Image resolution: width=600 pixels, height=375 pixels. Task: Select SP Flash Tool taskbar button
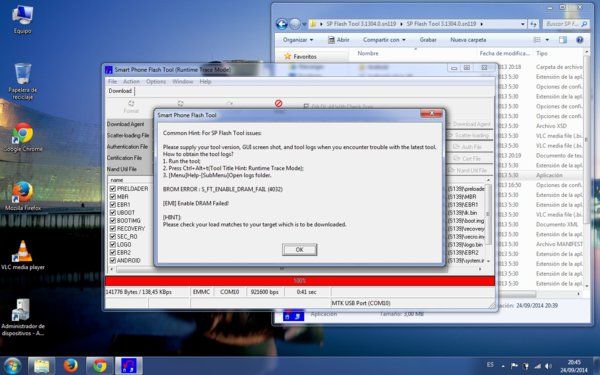tap(129, 366)
